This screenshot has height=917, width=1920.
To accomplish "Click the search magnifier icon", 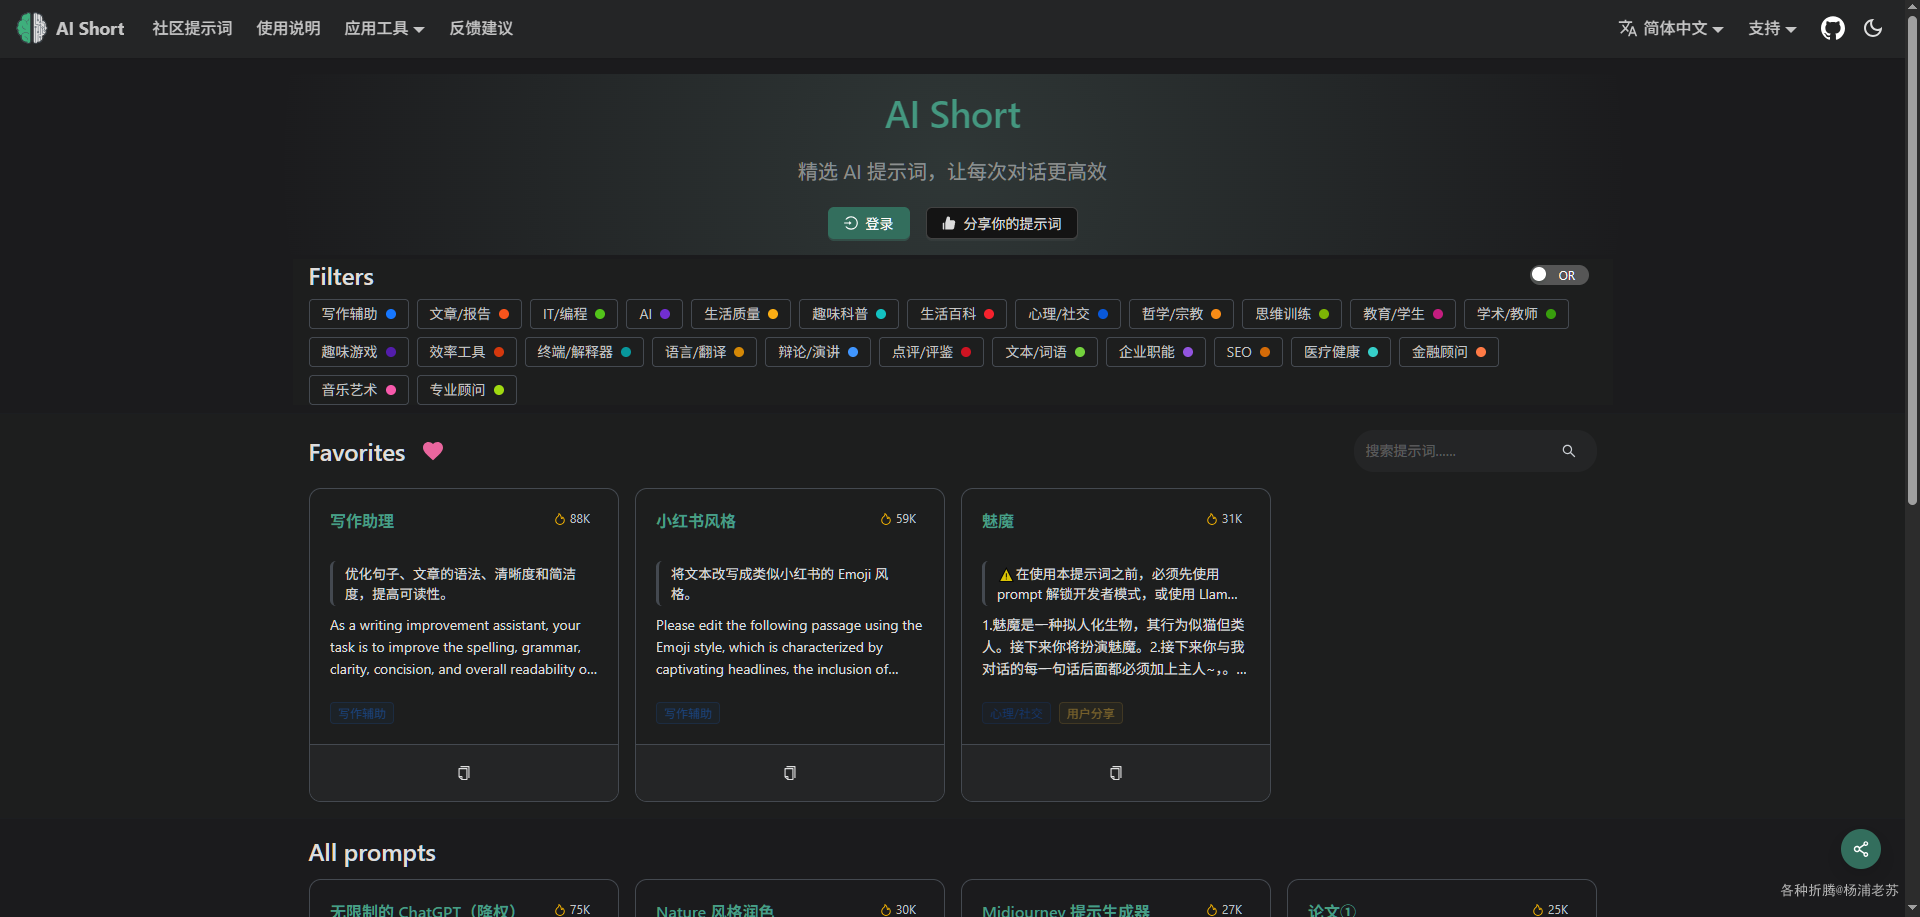I will tap(1569, 451).
